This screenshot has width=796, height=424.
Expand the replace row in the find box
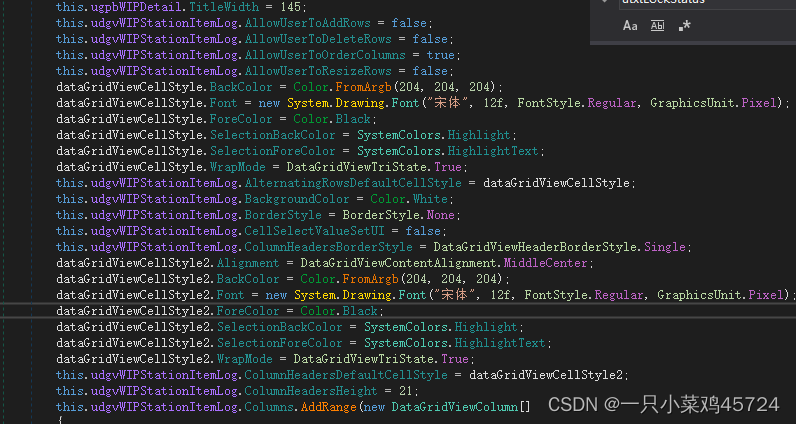point(605,2)
